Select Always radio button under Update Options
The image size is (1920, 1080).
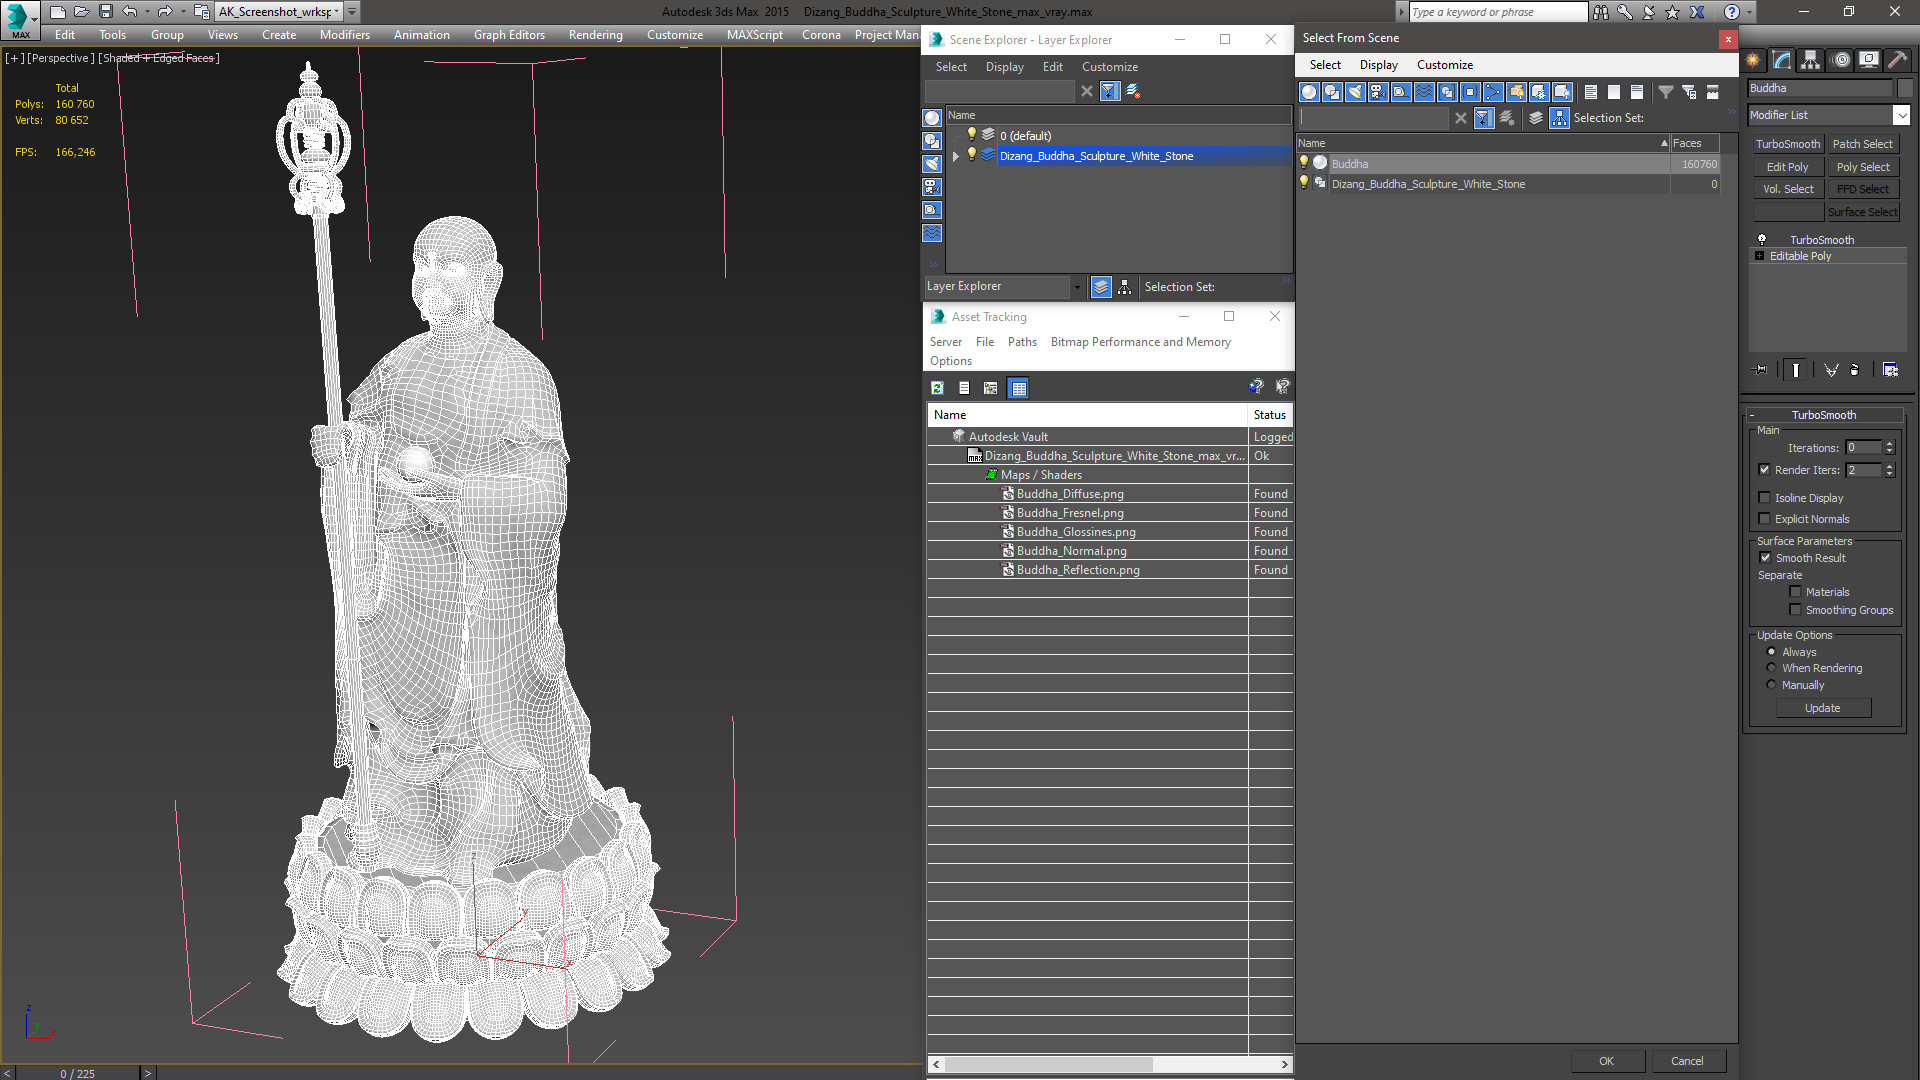pos(1771,651)
